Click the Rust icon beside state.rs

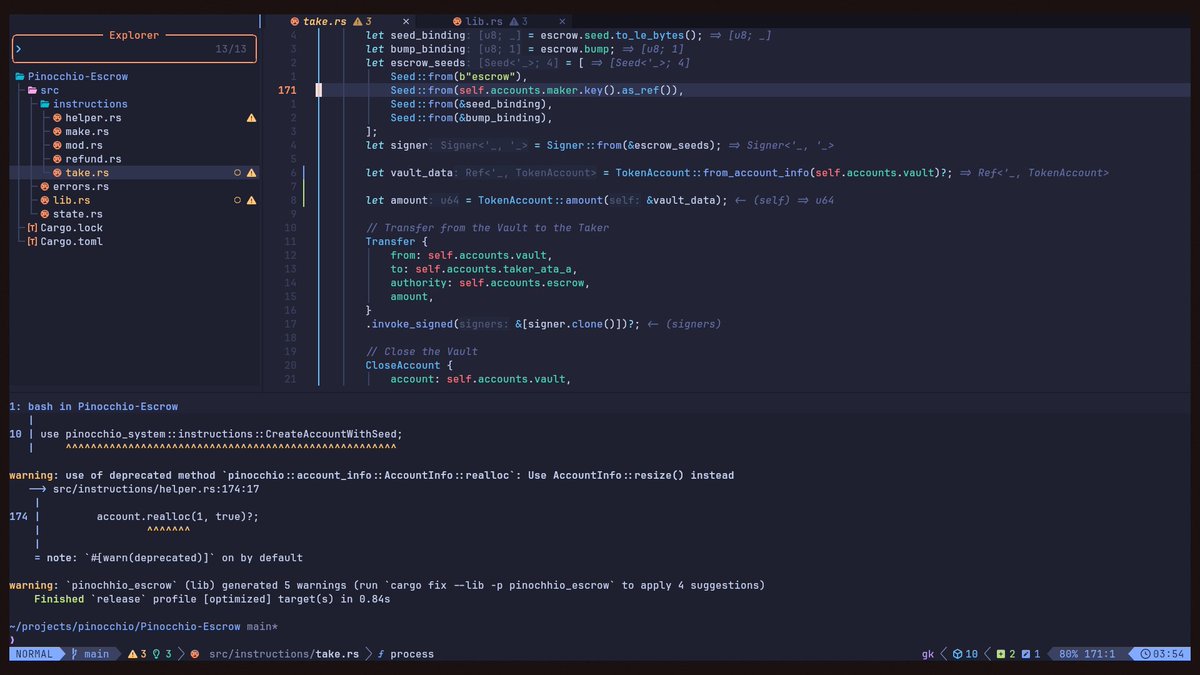(45, 214)
